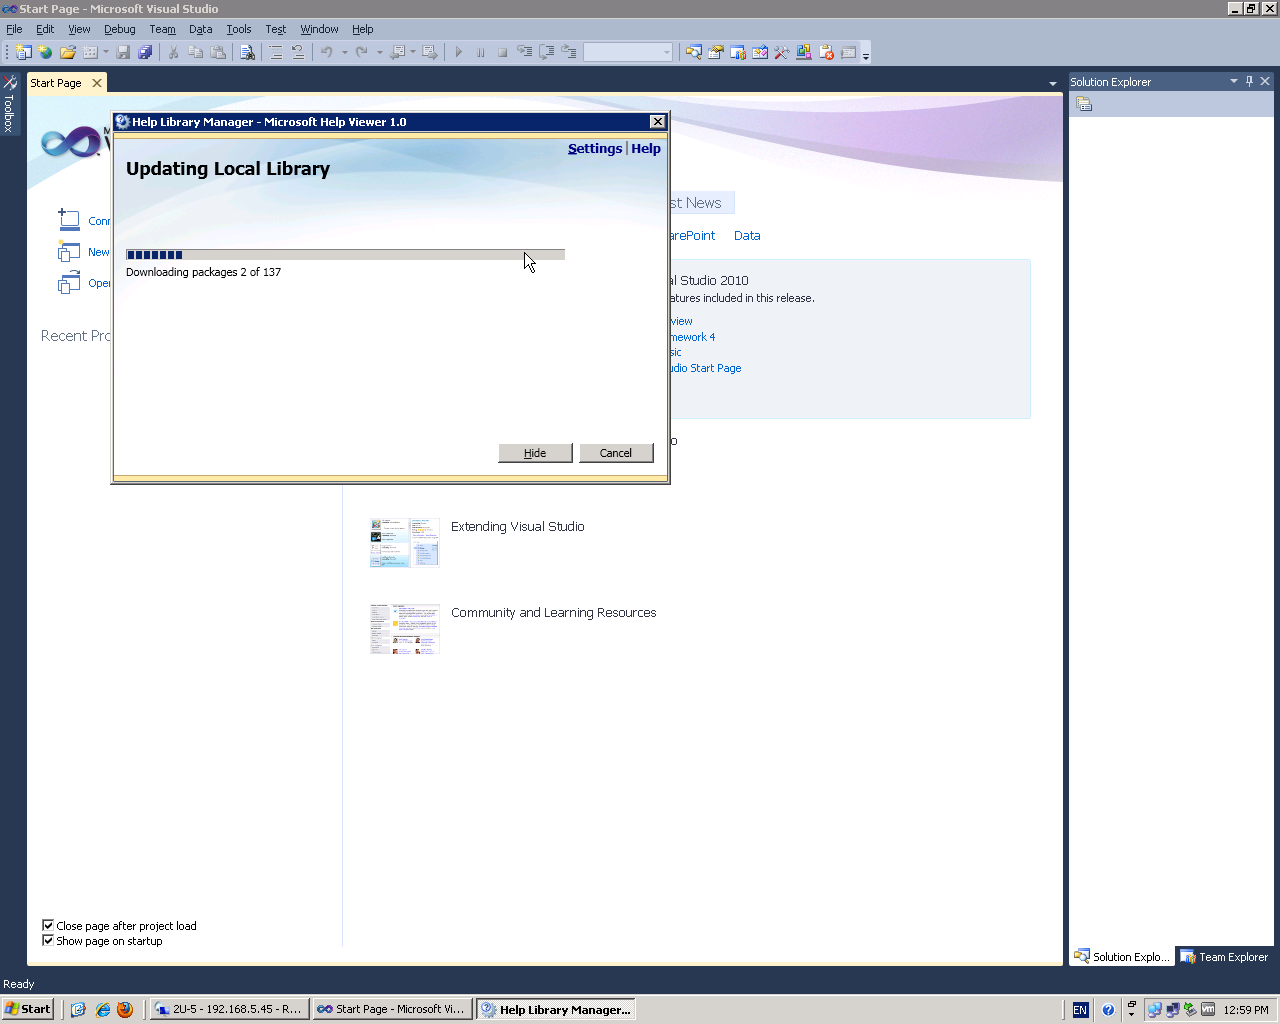The width and height of the screenshot is (1280, 1024).
Task: Open the Window menu
Action: point(319,29)
